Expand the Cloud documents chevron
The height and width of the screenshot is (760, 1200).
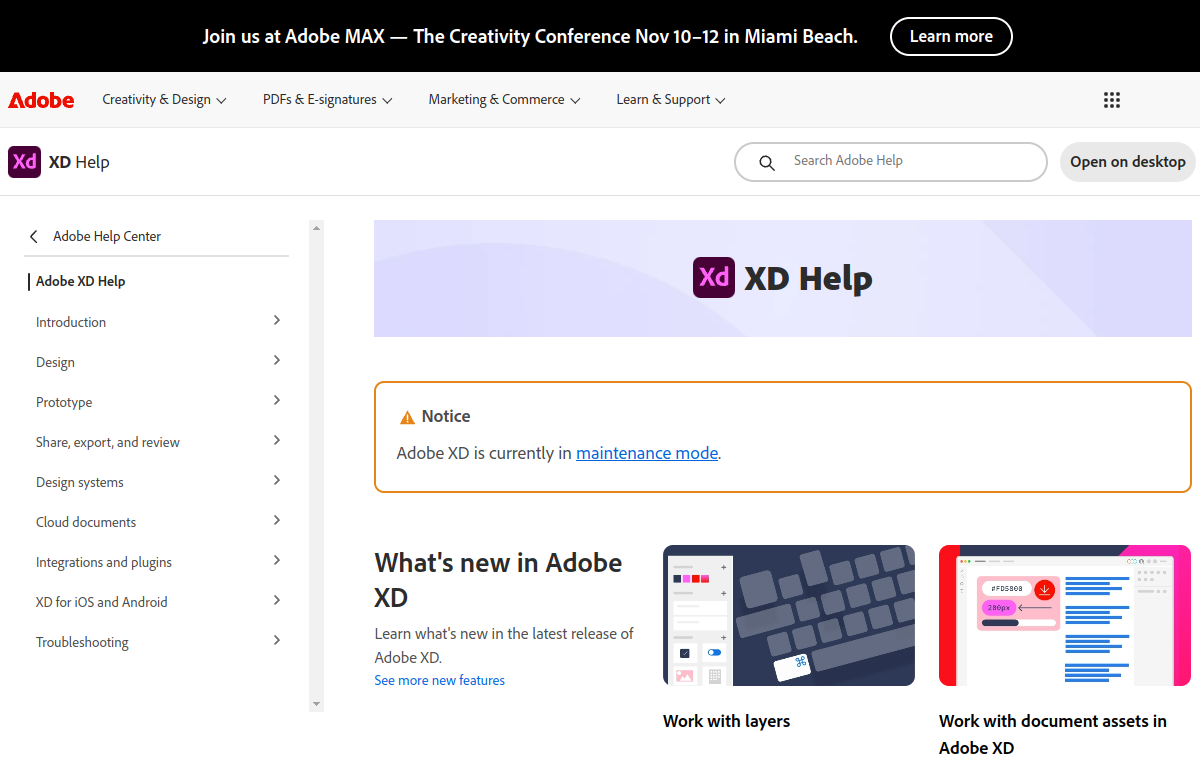(277, 520)
